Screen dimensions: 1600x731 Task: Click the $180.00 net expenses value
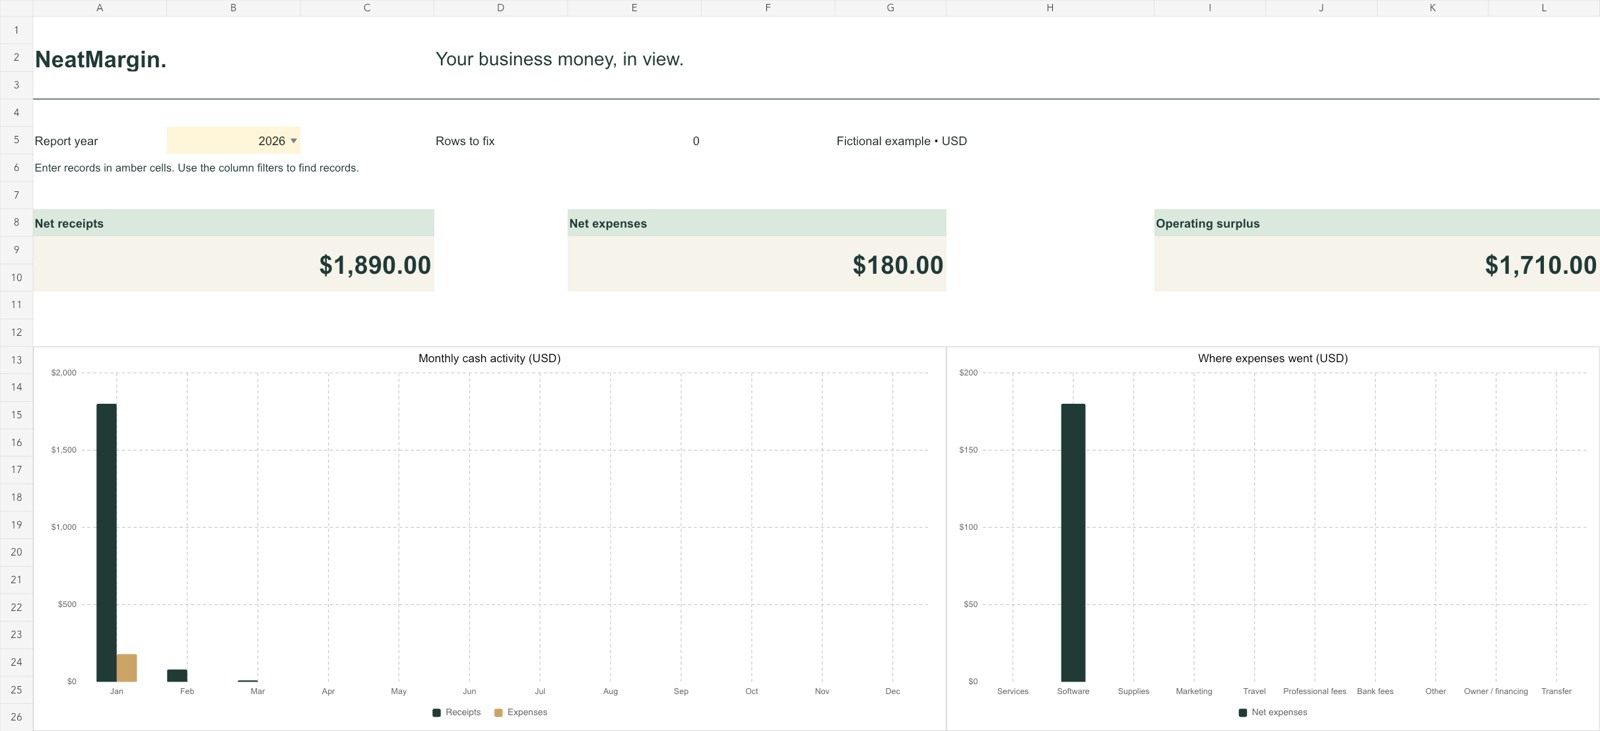click(x=898, y=265)
